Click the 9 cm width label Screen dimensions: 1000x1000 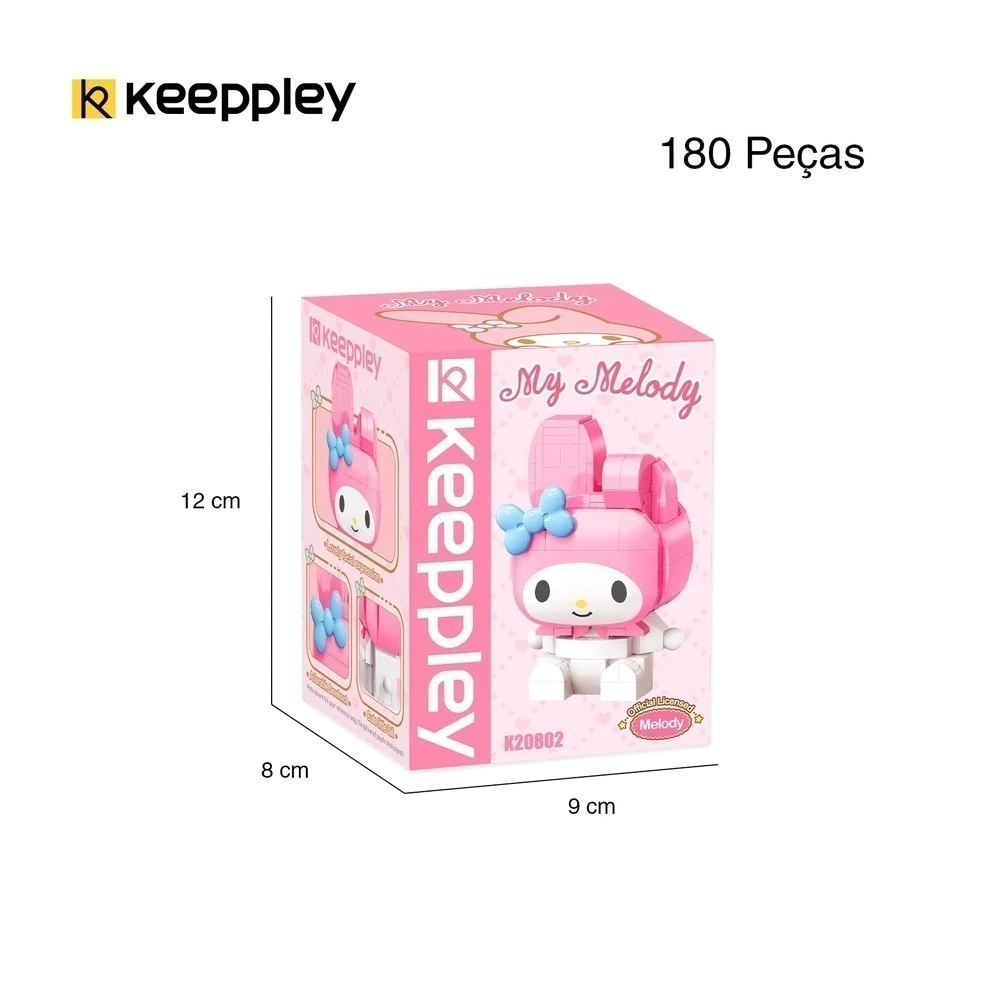(592, 807)
